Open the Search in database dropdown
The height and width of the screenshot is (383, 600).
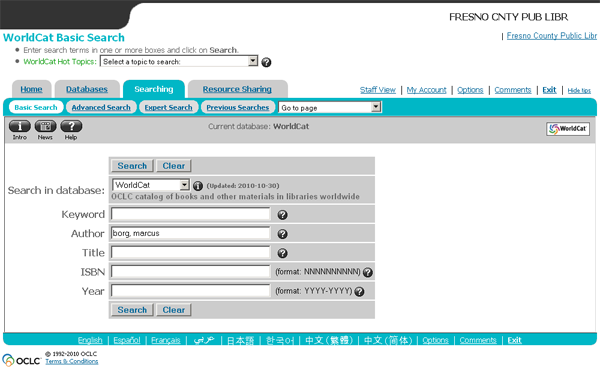tap(151, 185)
